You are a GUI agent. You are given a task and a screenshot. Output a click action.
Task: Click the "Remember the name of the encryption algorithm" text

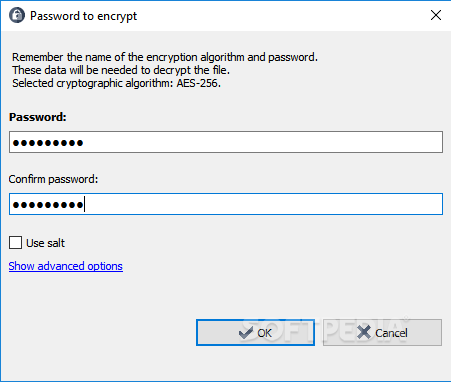click(x=129, y=57)
